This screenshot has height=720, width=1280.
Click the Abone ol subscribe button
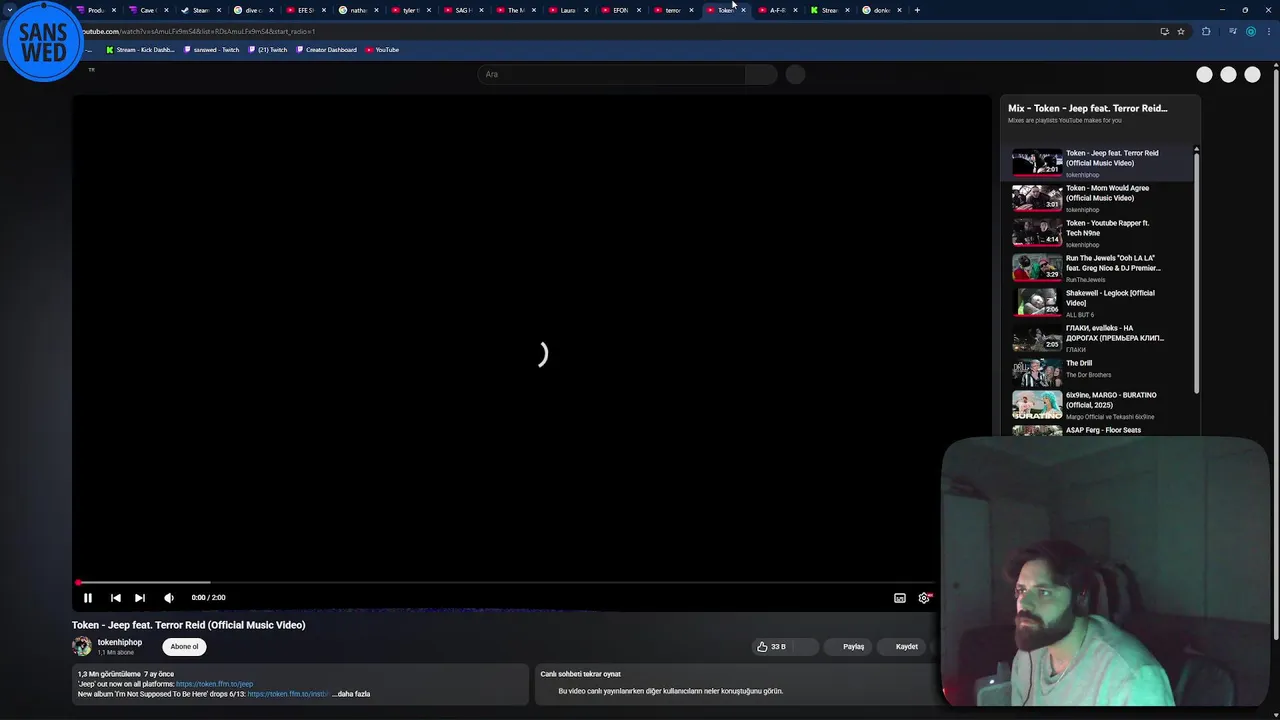184,647
